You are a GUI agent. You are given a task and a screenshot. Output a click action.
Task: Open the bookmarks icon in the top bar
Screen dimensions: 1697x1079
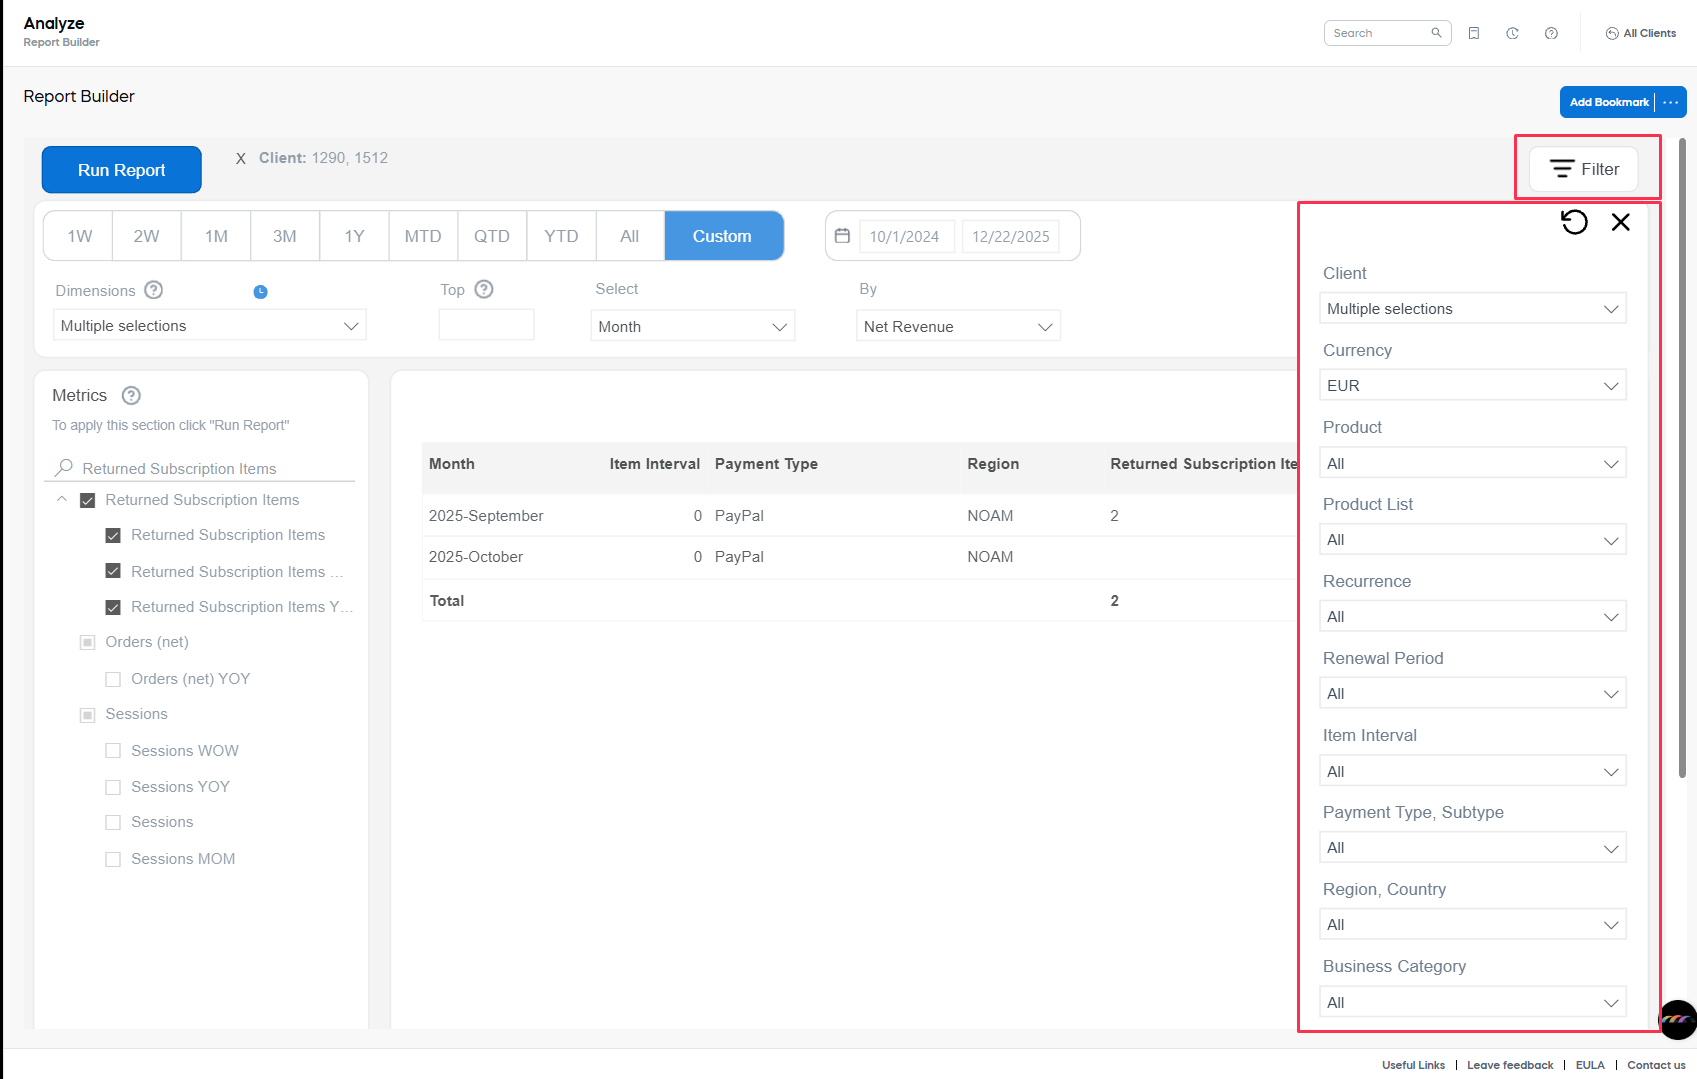click(1474, 32)
